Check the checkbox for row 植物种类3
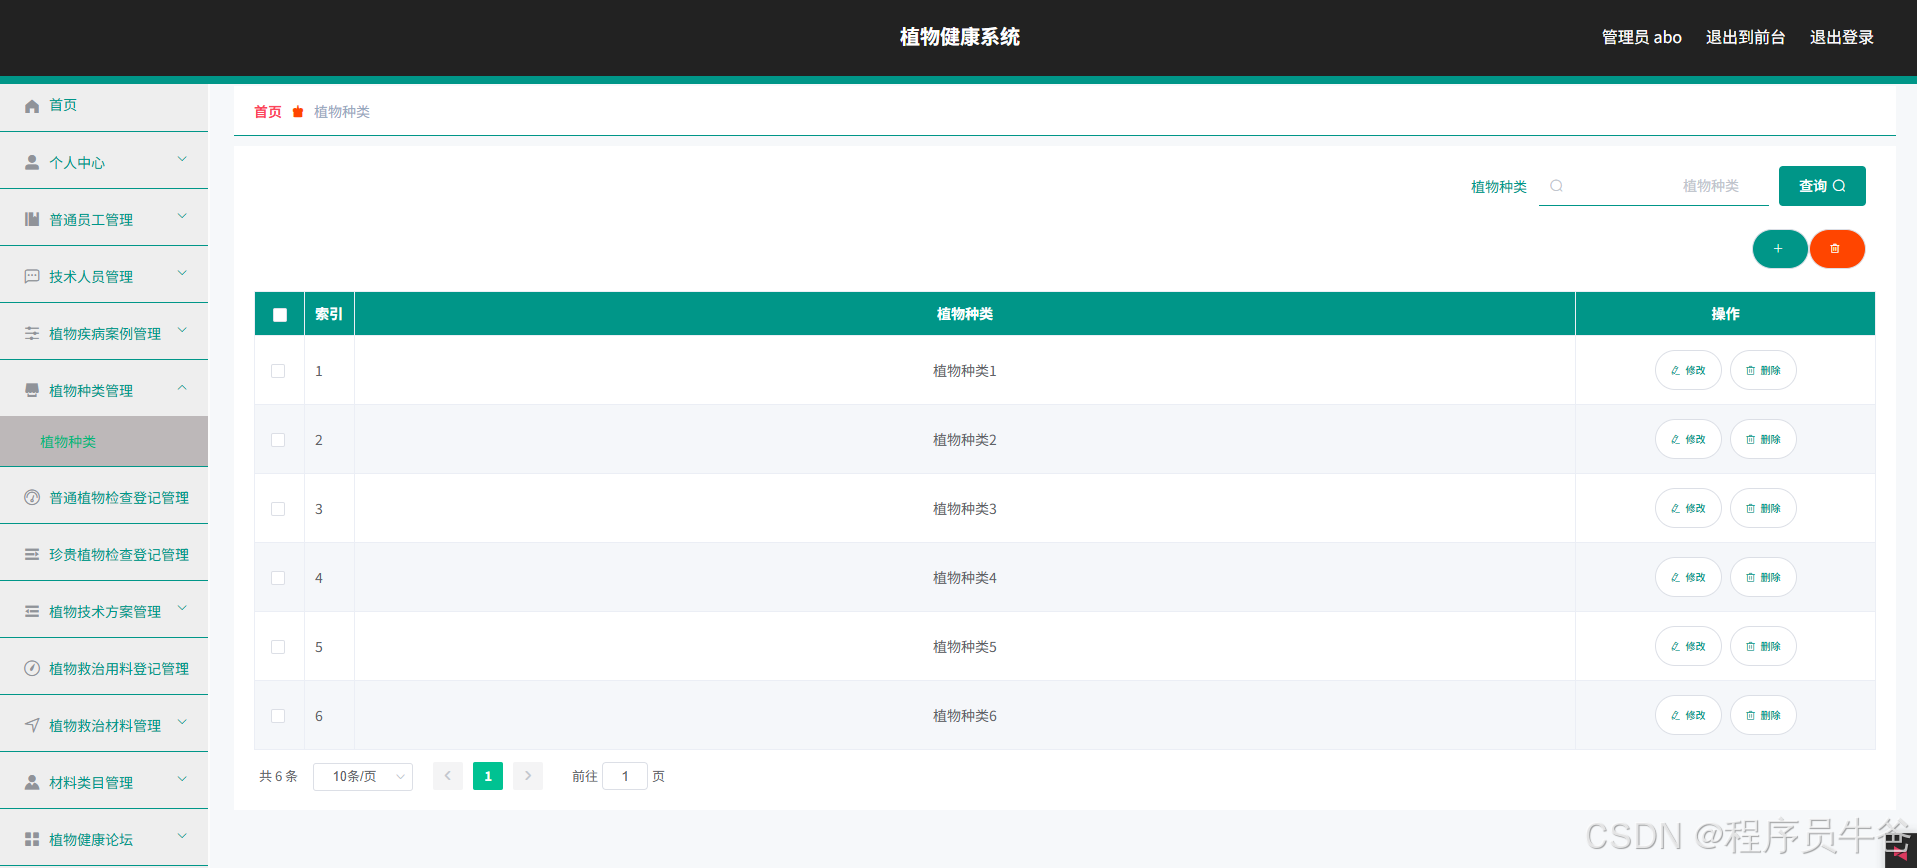Screen dimensions: 1917x868 pyautogui.click(x=278, y=509)
